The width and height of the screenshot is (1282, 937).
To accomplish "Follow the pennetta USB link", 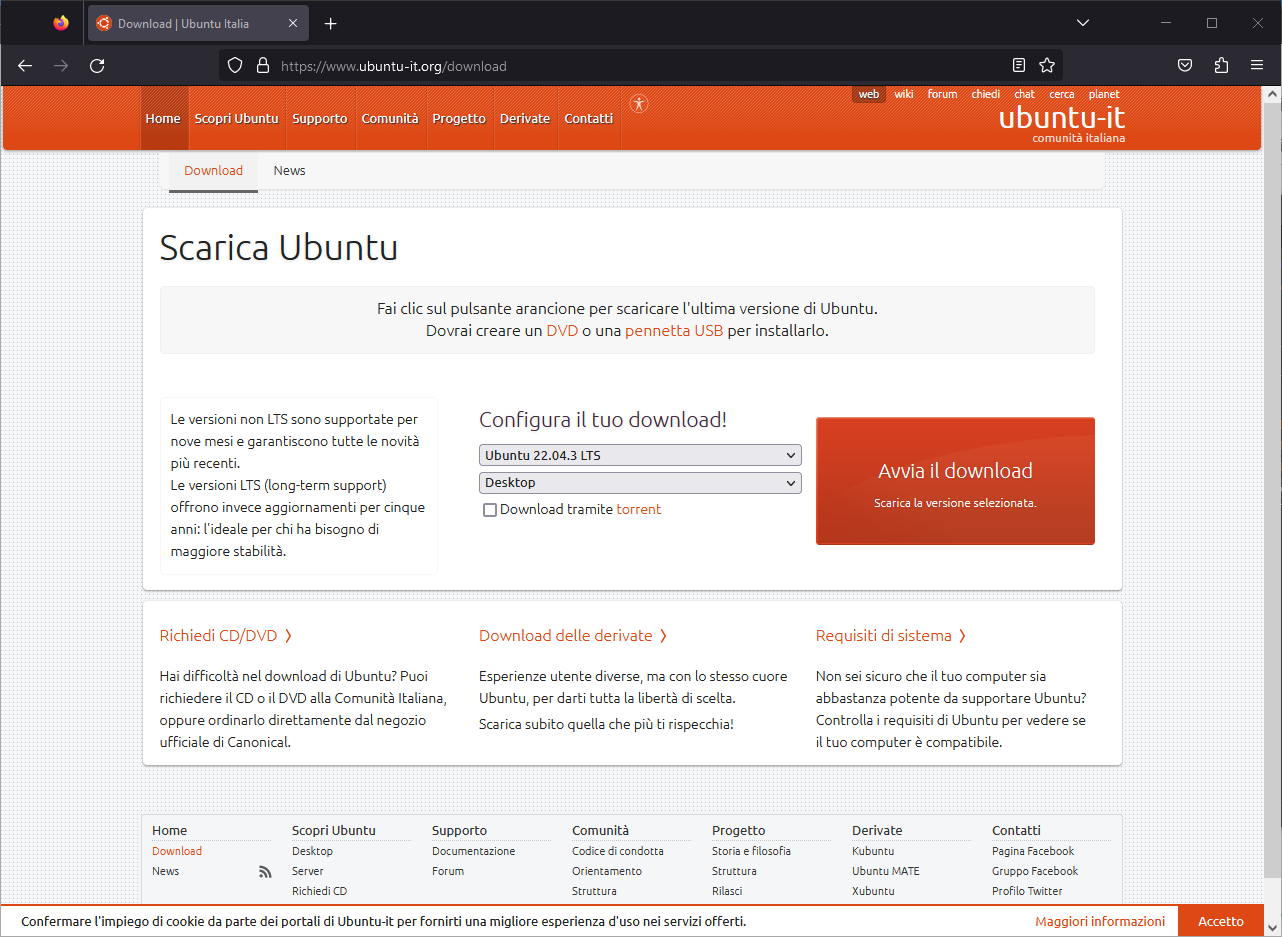I will (x=674, y=330).
